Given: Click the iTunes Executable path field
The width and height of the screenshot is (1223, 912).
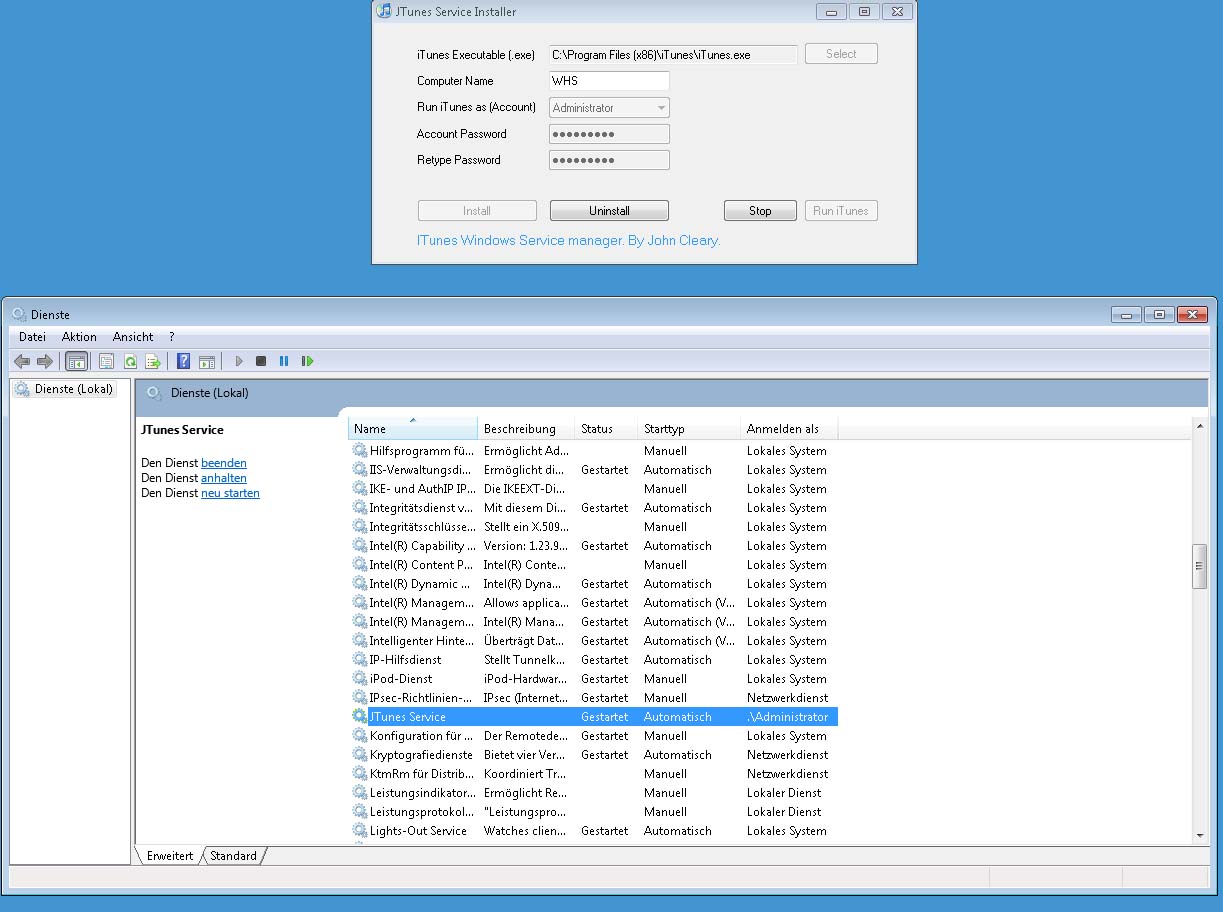Looking at the screenshot, I should (x=673, y=55).
